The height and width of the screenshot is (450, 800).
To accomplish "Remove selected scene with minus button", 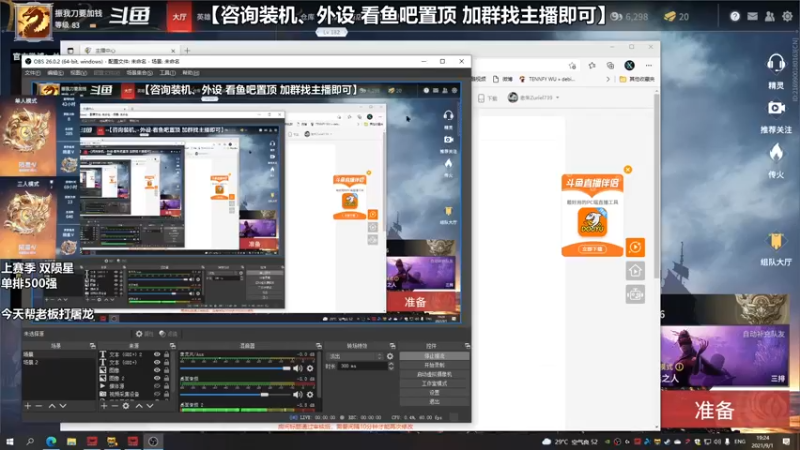I will (39, 406).
